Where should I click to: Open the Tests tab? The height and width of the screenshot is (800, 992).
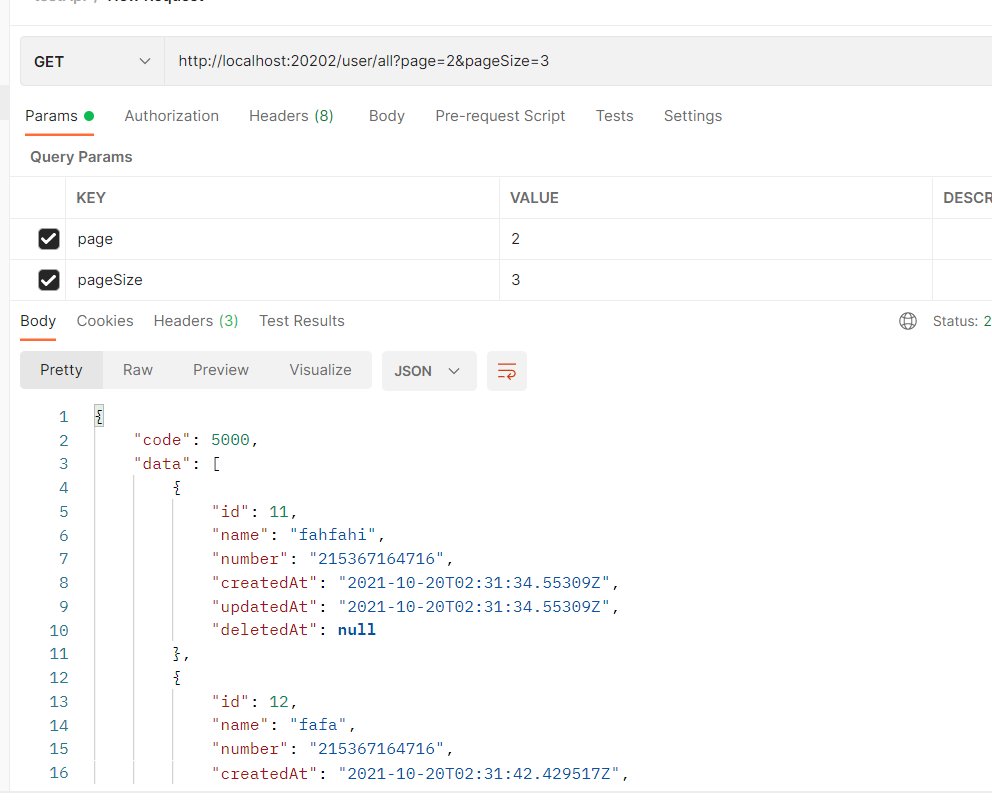[x=614, y=116]
